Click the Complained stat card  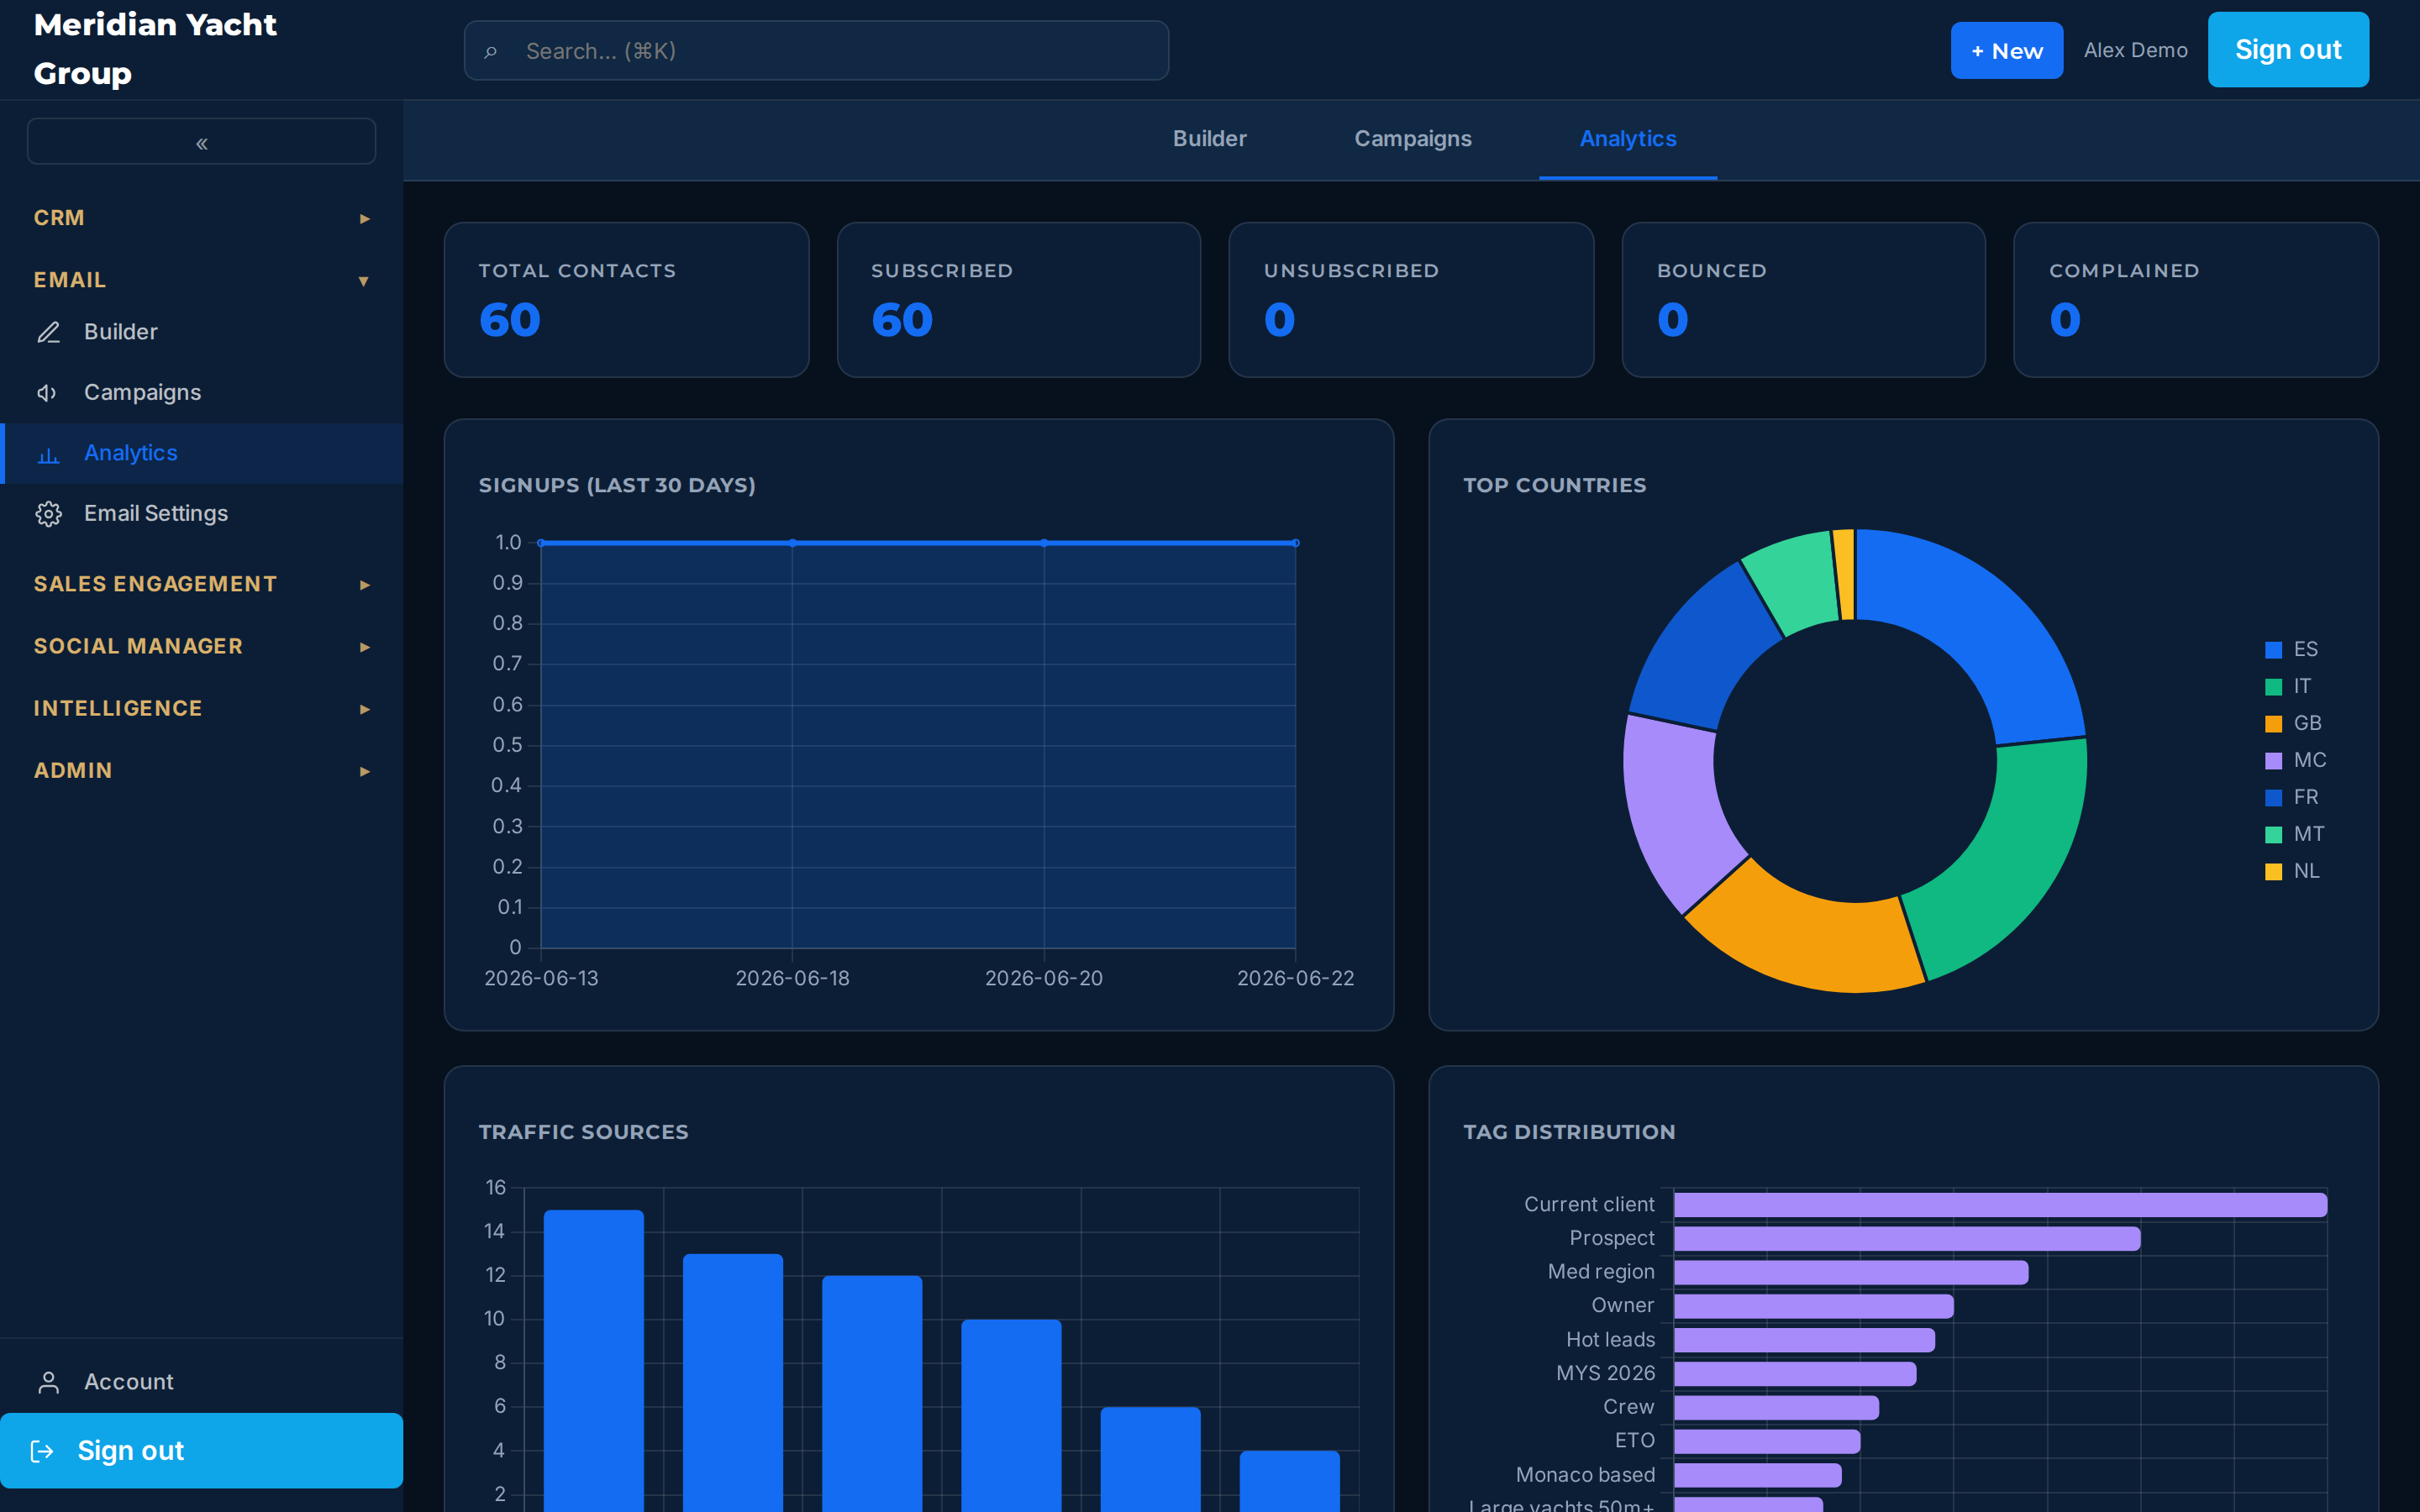coord(2196,300)
